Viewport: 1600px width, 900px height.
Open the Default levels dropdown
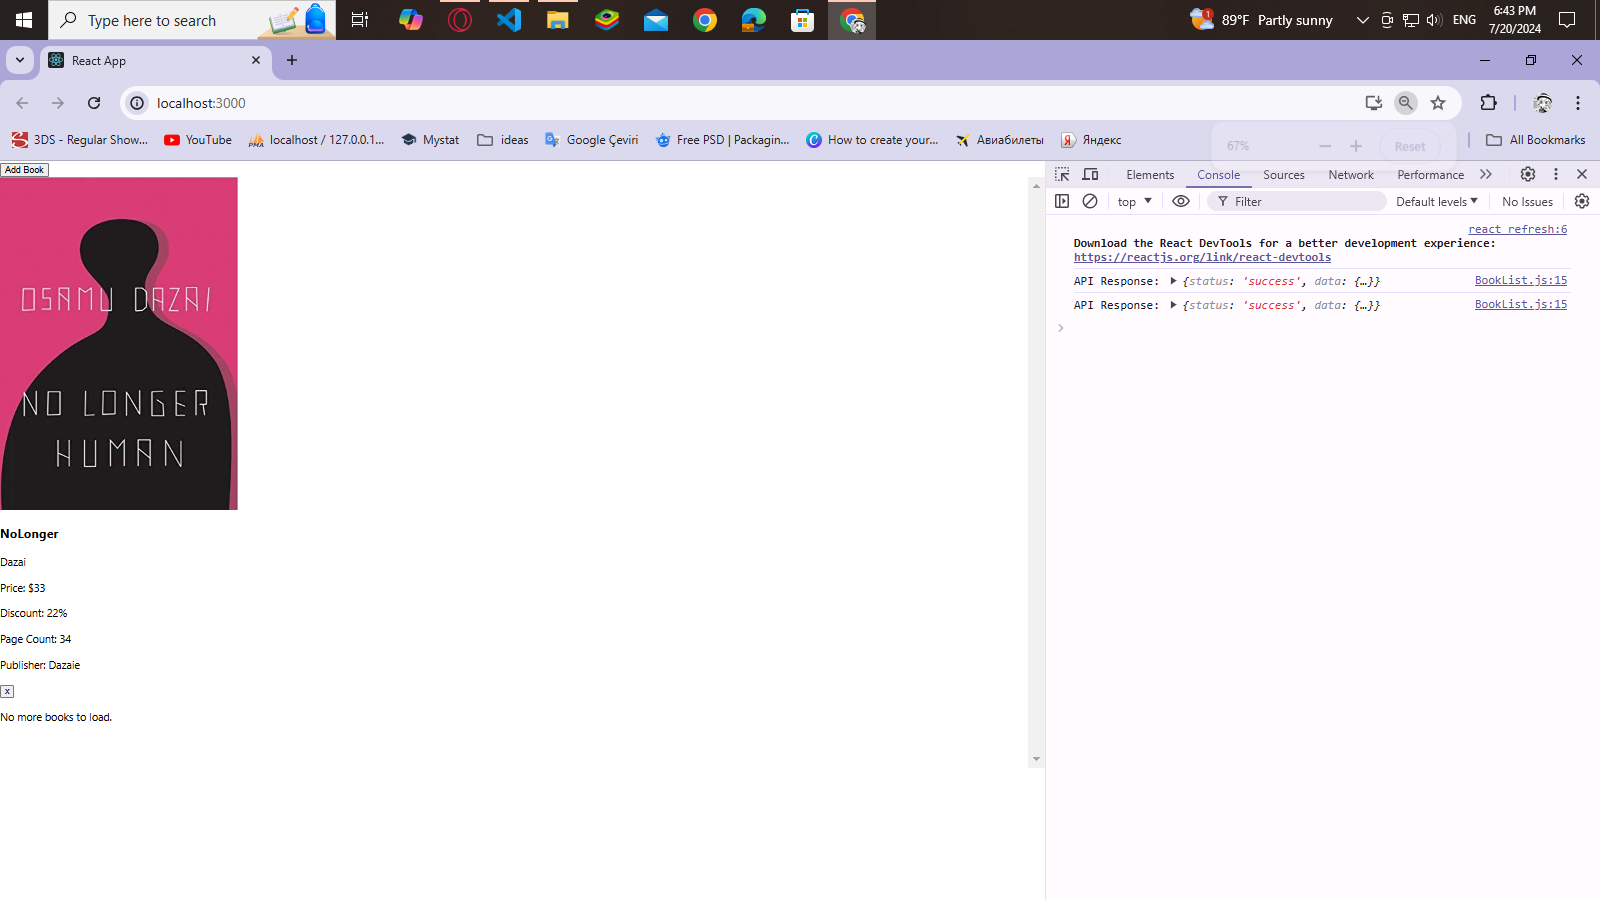1436,201
